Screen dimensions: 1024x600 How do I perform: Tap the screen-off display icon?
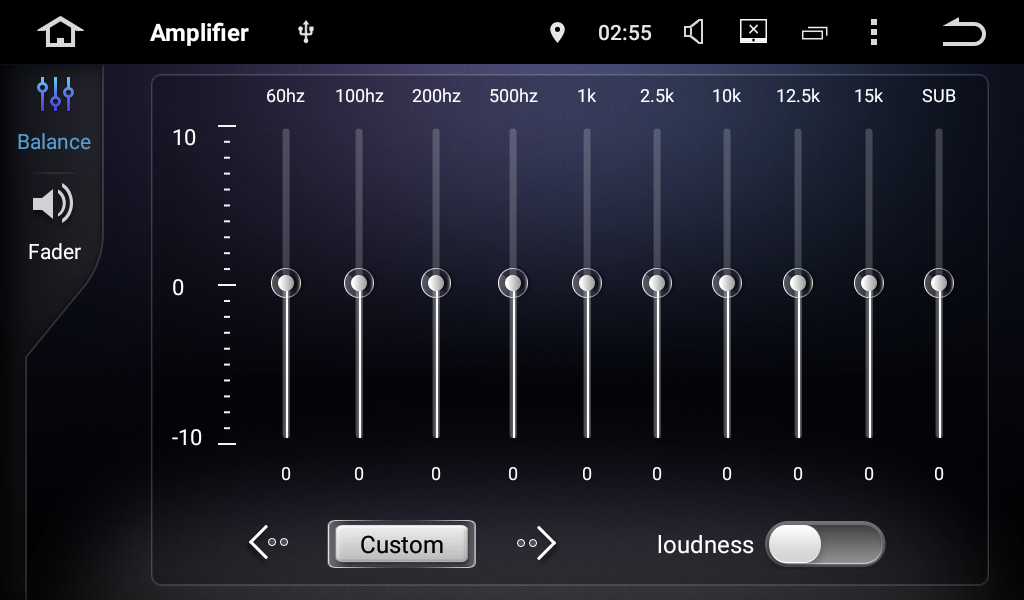click(753, 32)
